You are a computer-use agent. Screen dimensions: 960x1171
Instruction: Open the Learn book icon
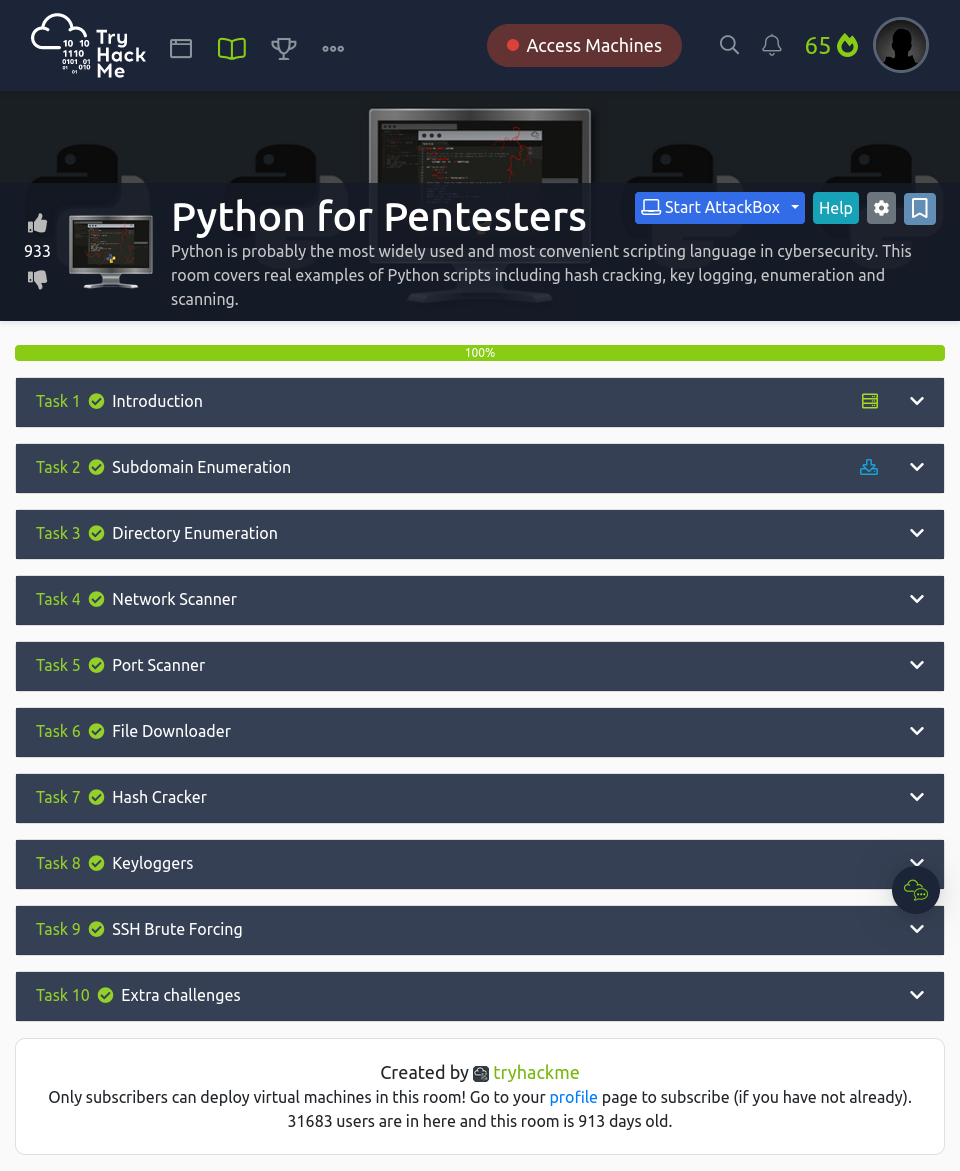coord(232,49)
